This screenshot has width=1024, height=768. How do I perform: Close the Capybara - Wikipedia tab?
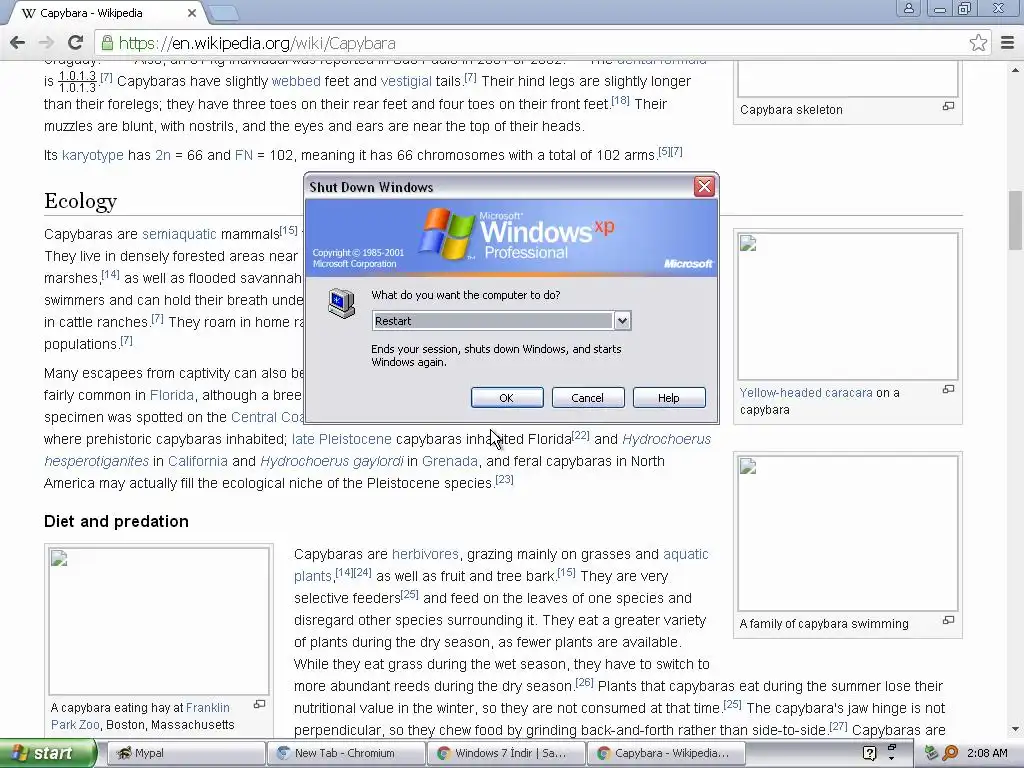(191, 13)
